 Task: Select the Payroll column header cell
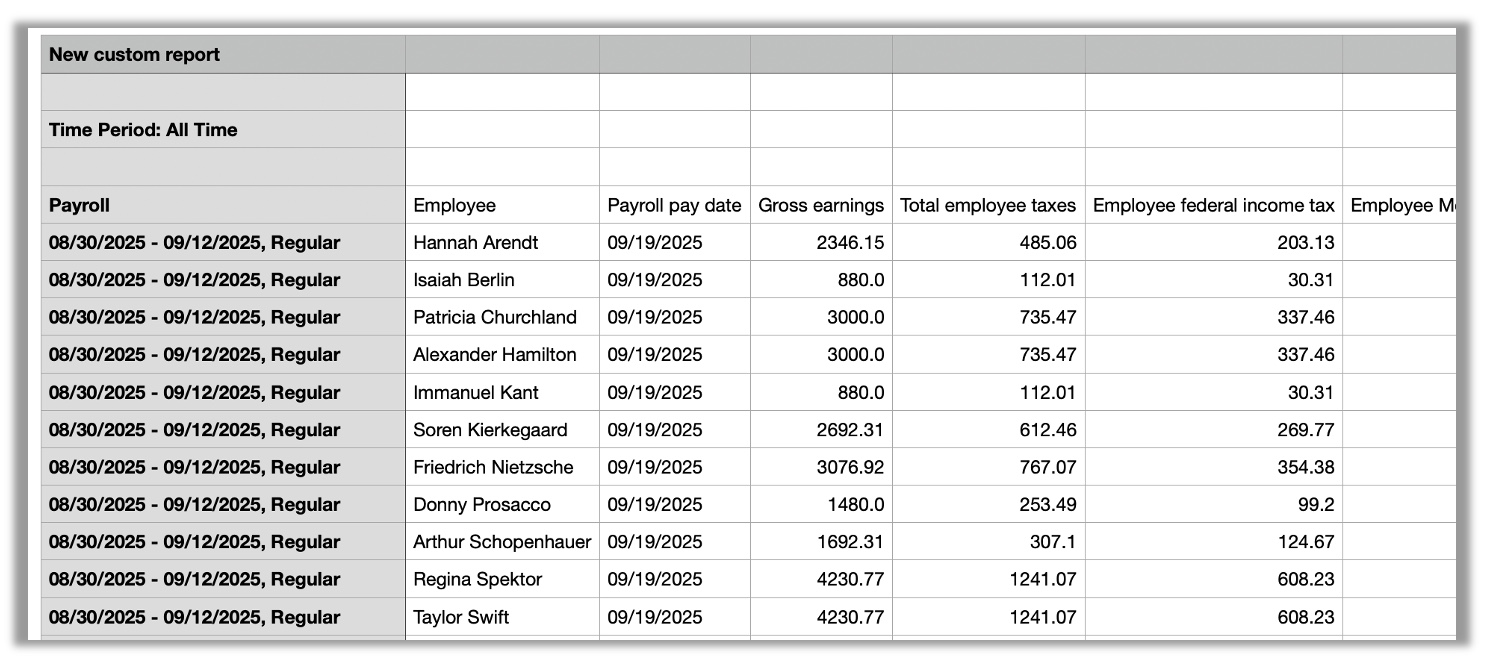pyautogui.click(x=80, y=205)
